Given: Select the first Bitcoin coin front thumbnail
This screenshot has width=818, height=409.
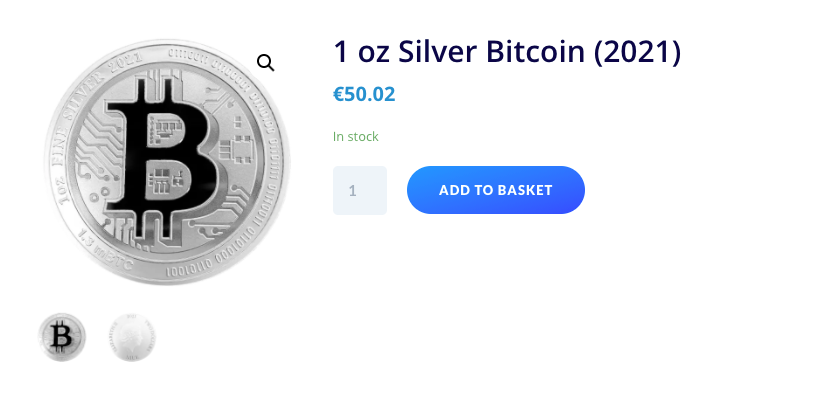Looking at the screenshot, I should pyautogui.click(x=62, y=337).
